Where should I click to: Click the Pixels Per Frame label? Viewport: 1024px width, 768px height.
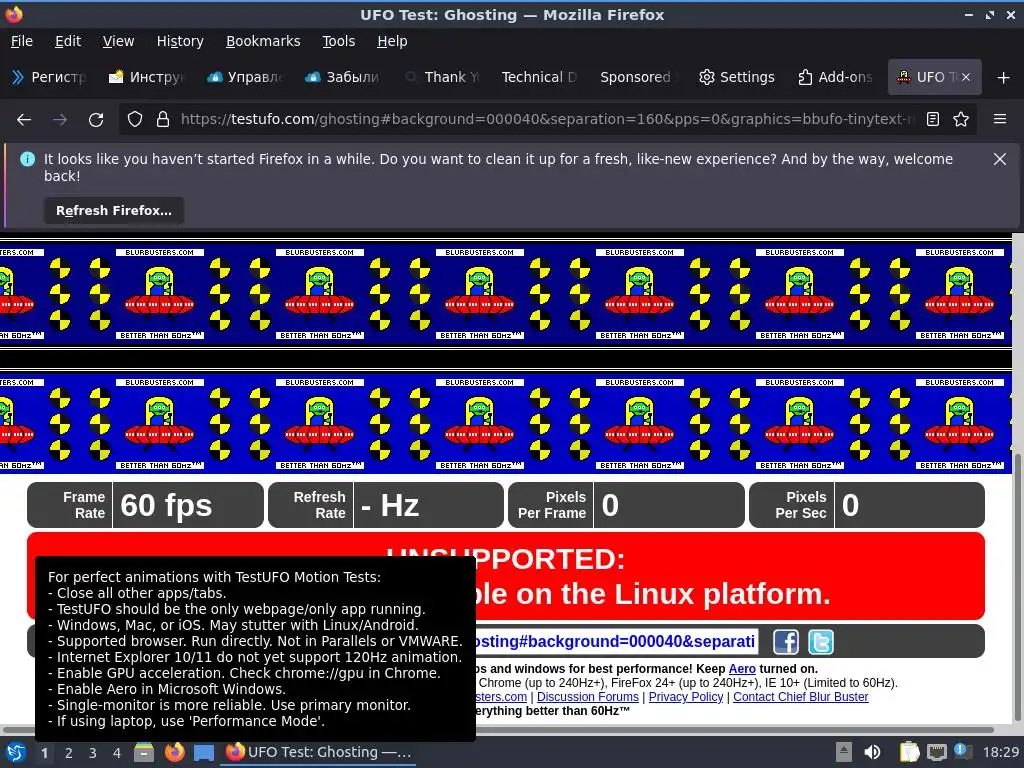click(x=552, y=505)
